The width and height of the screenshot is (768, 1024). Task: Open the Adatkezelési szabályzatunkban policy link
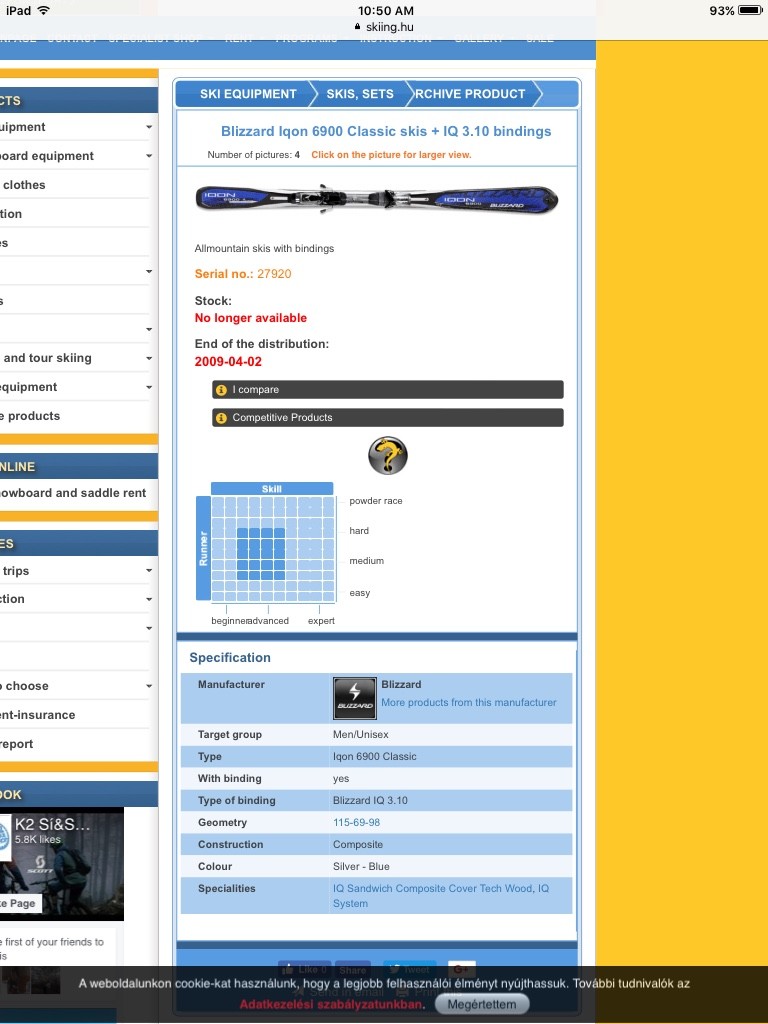click(x=330, y=1004)
